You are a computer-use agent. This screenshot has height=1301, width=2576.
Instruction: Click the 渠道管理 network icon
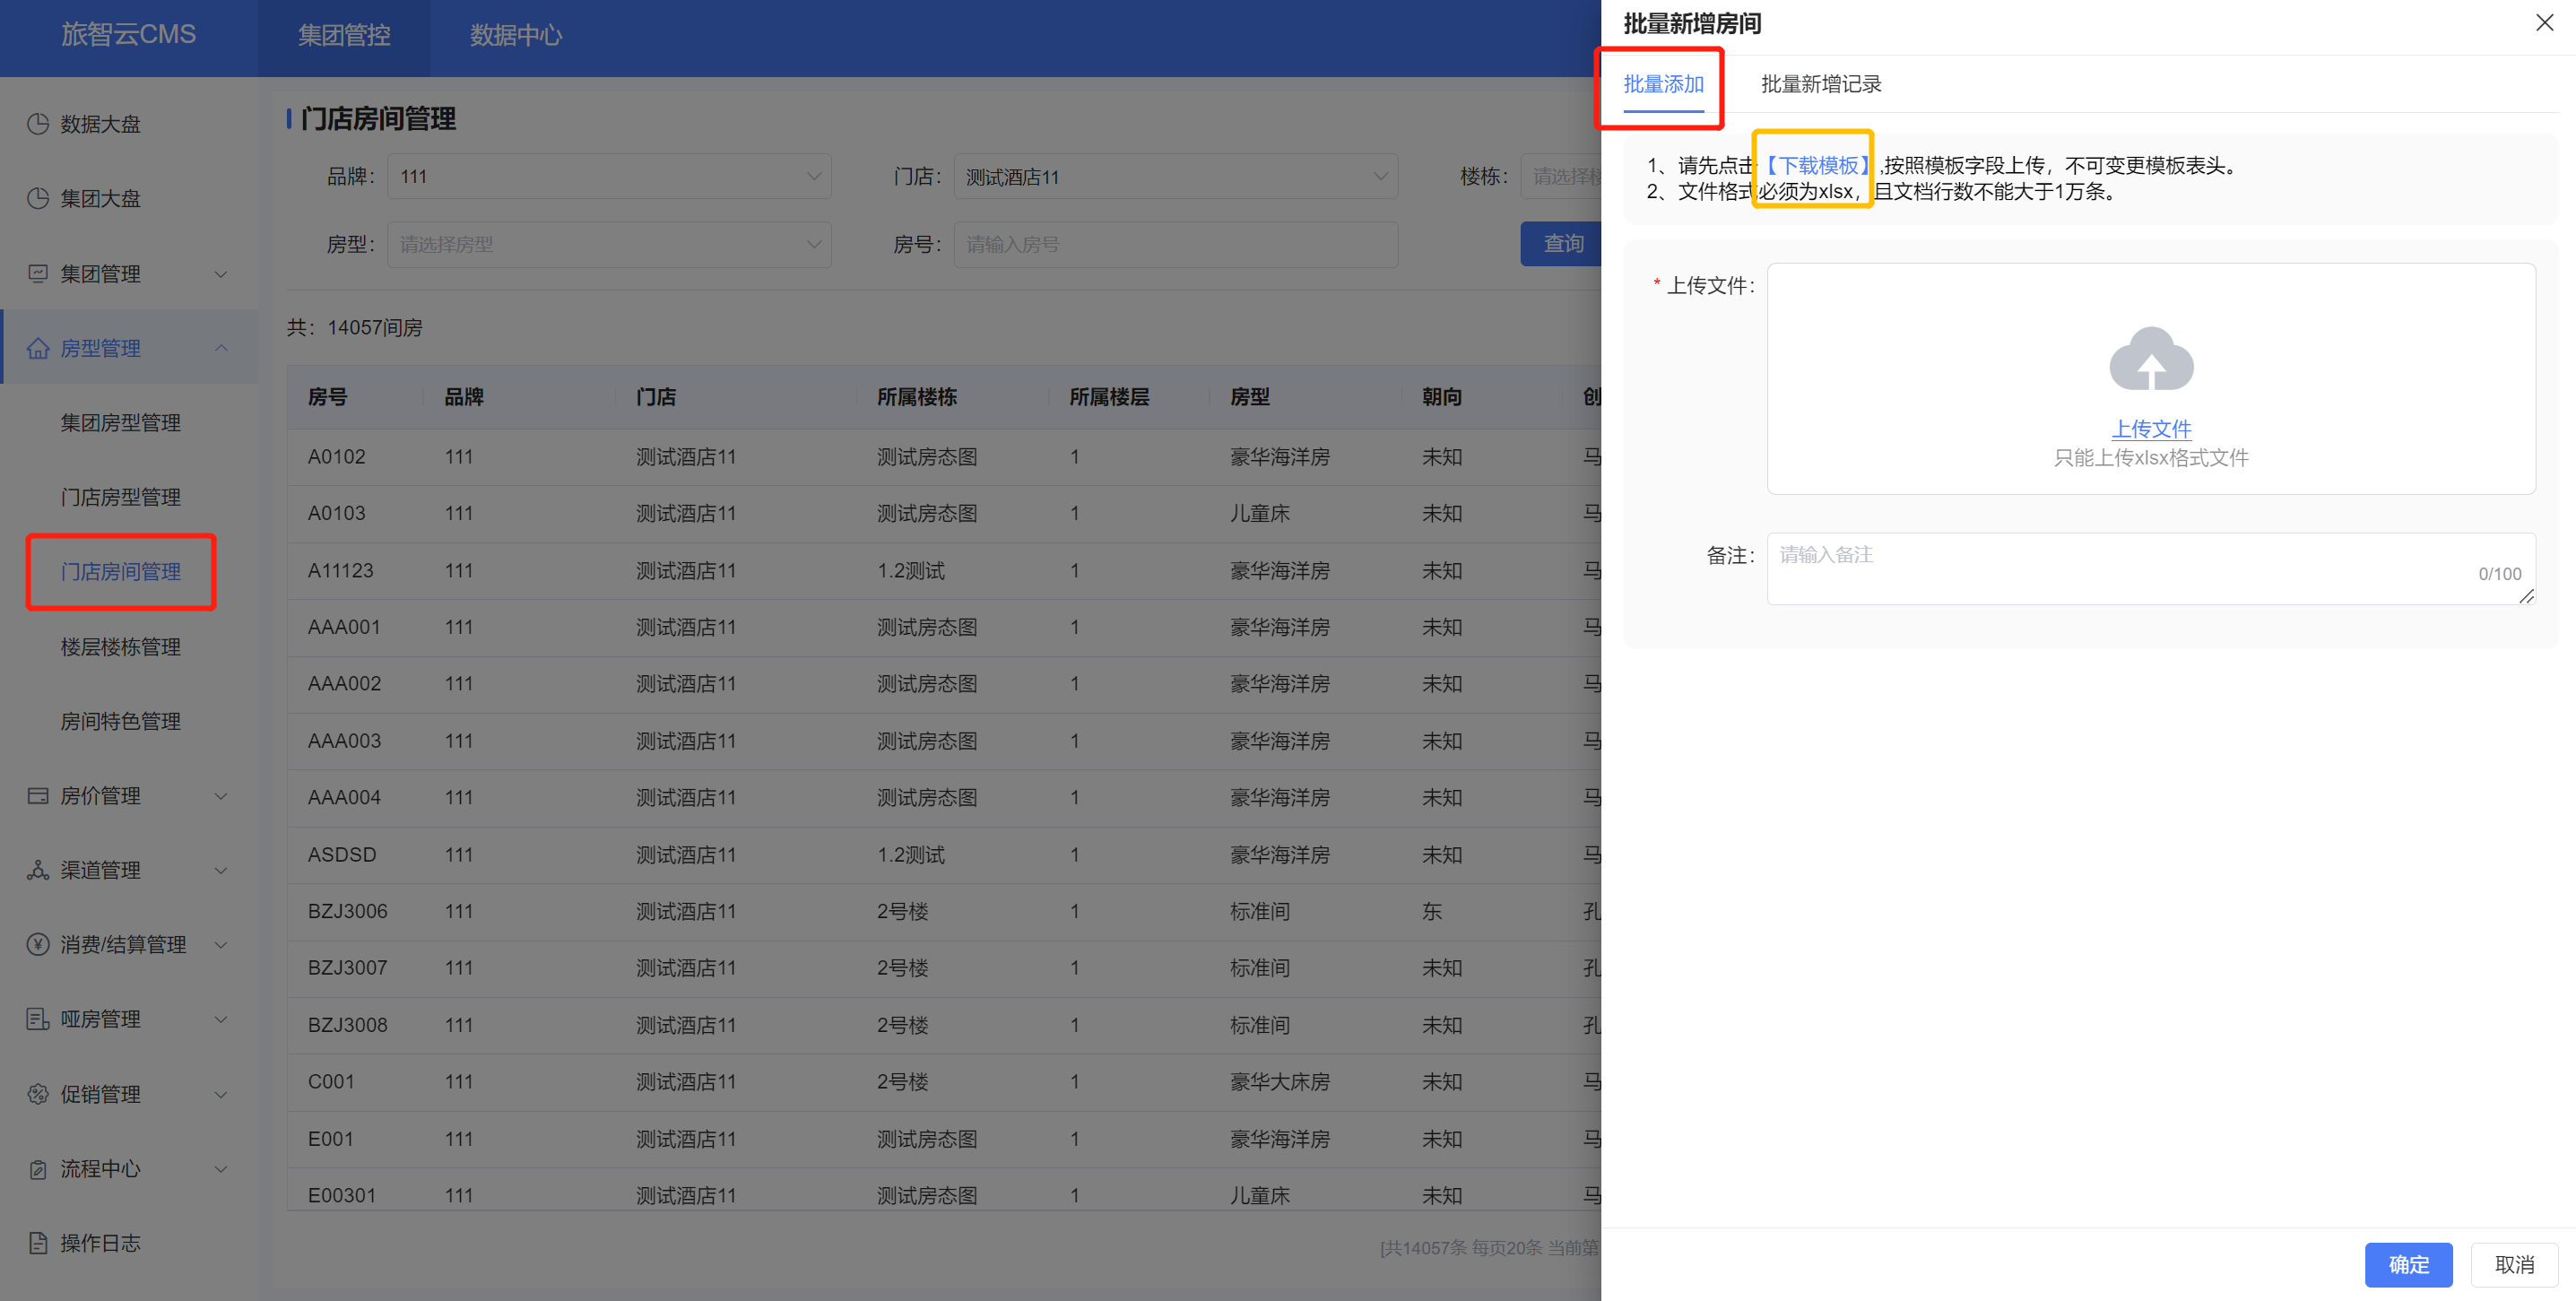click(x=38, y=870)
